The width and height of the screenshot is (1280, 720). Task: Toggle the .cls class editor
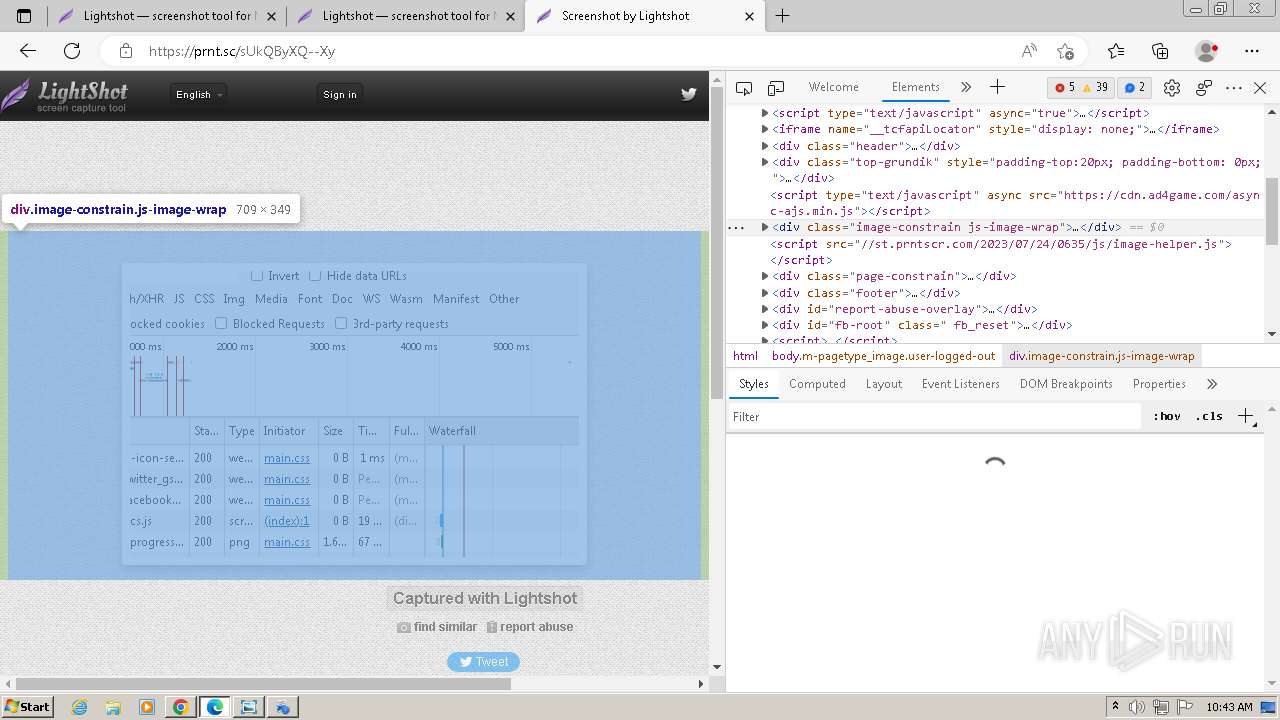tap(1209, 416)
